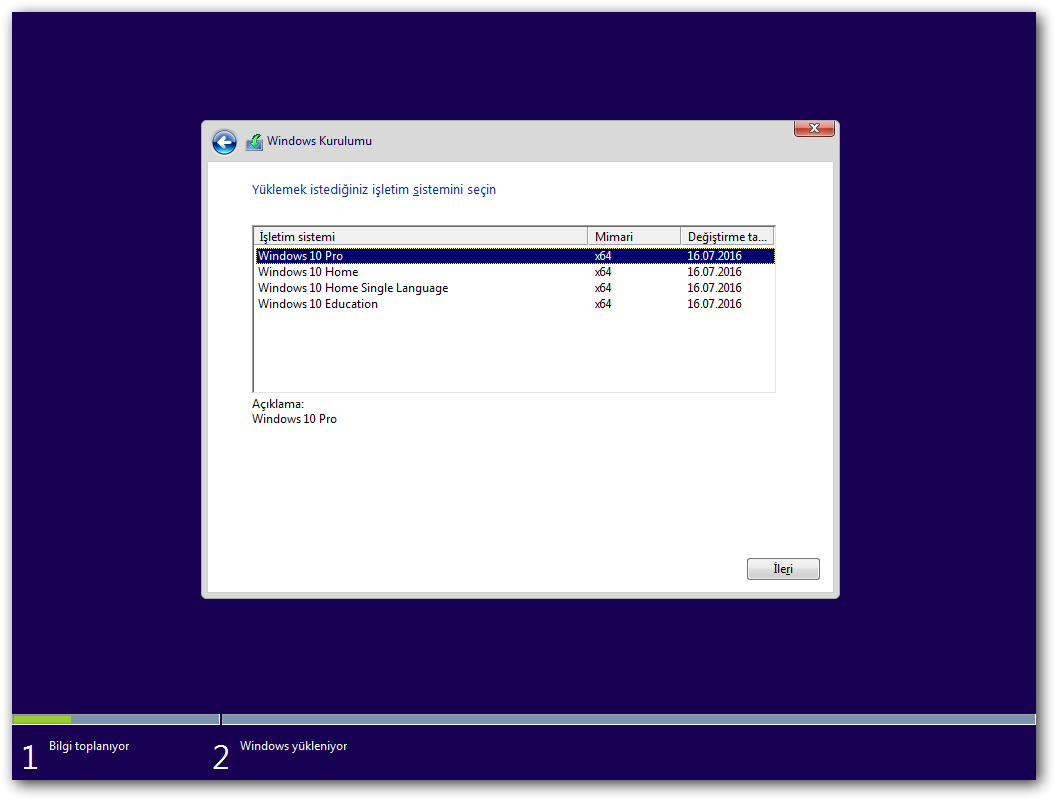Click the Değiştirme tarihi column header
Screen dimensions: 1056x800
tap(726, 236)
